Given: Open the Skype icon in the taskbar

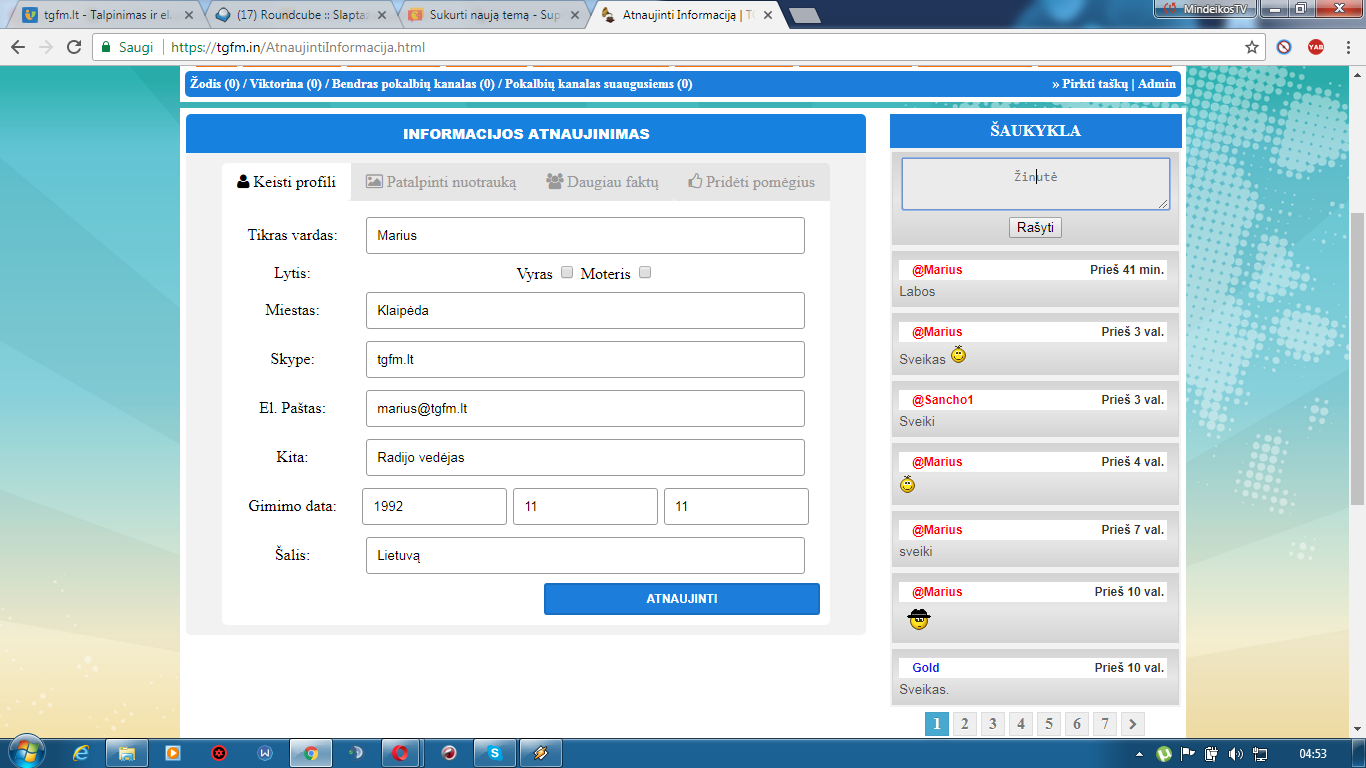Looking at the screenshot, I should 495,753.
